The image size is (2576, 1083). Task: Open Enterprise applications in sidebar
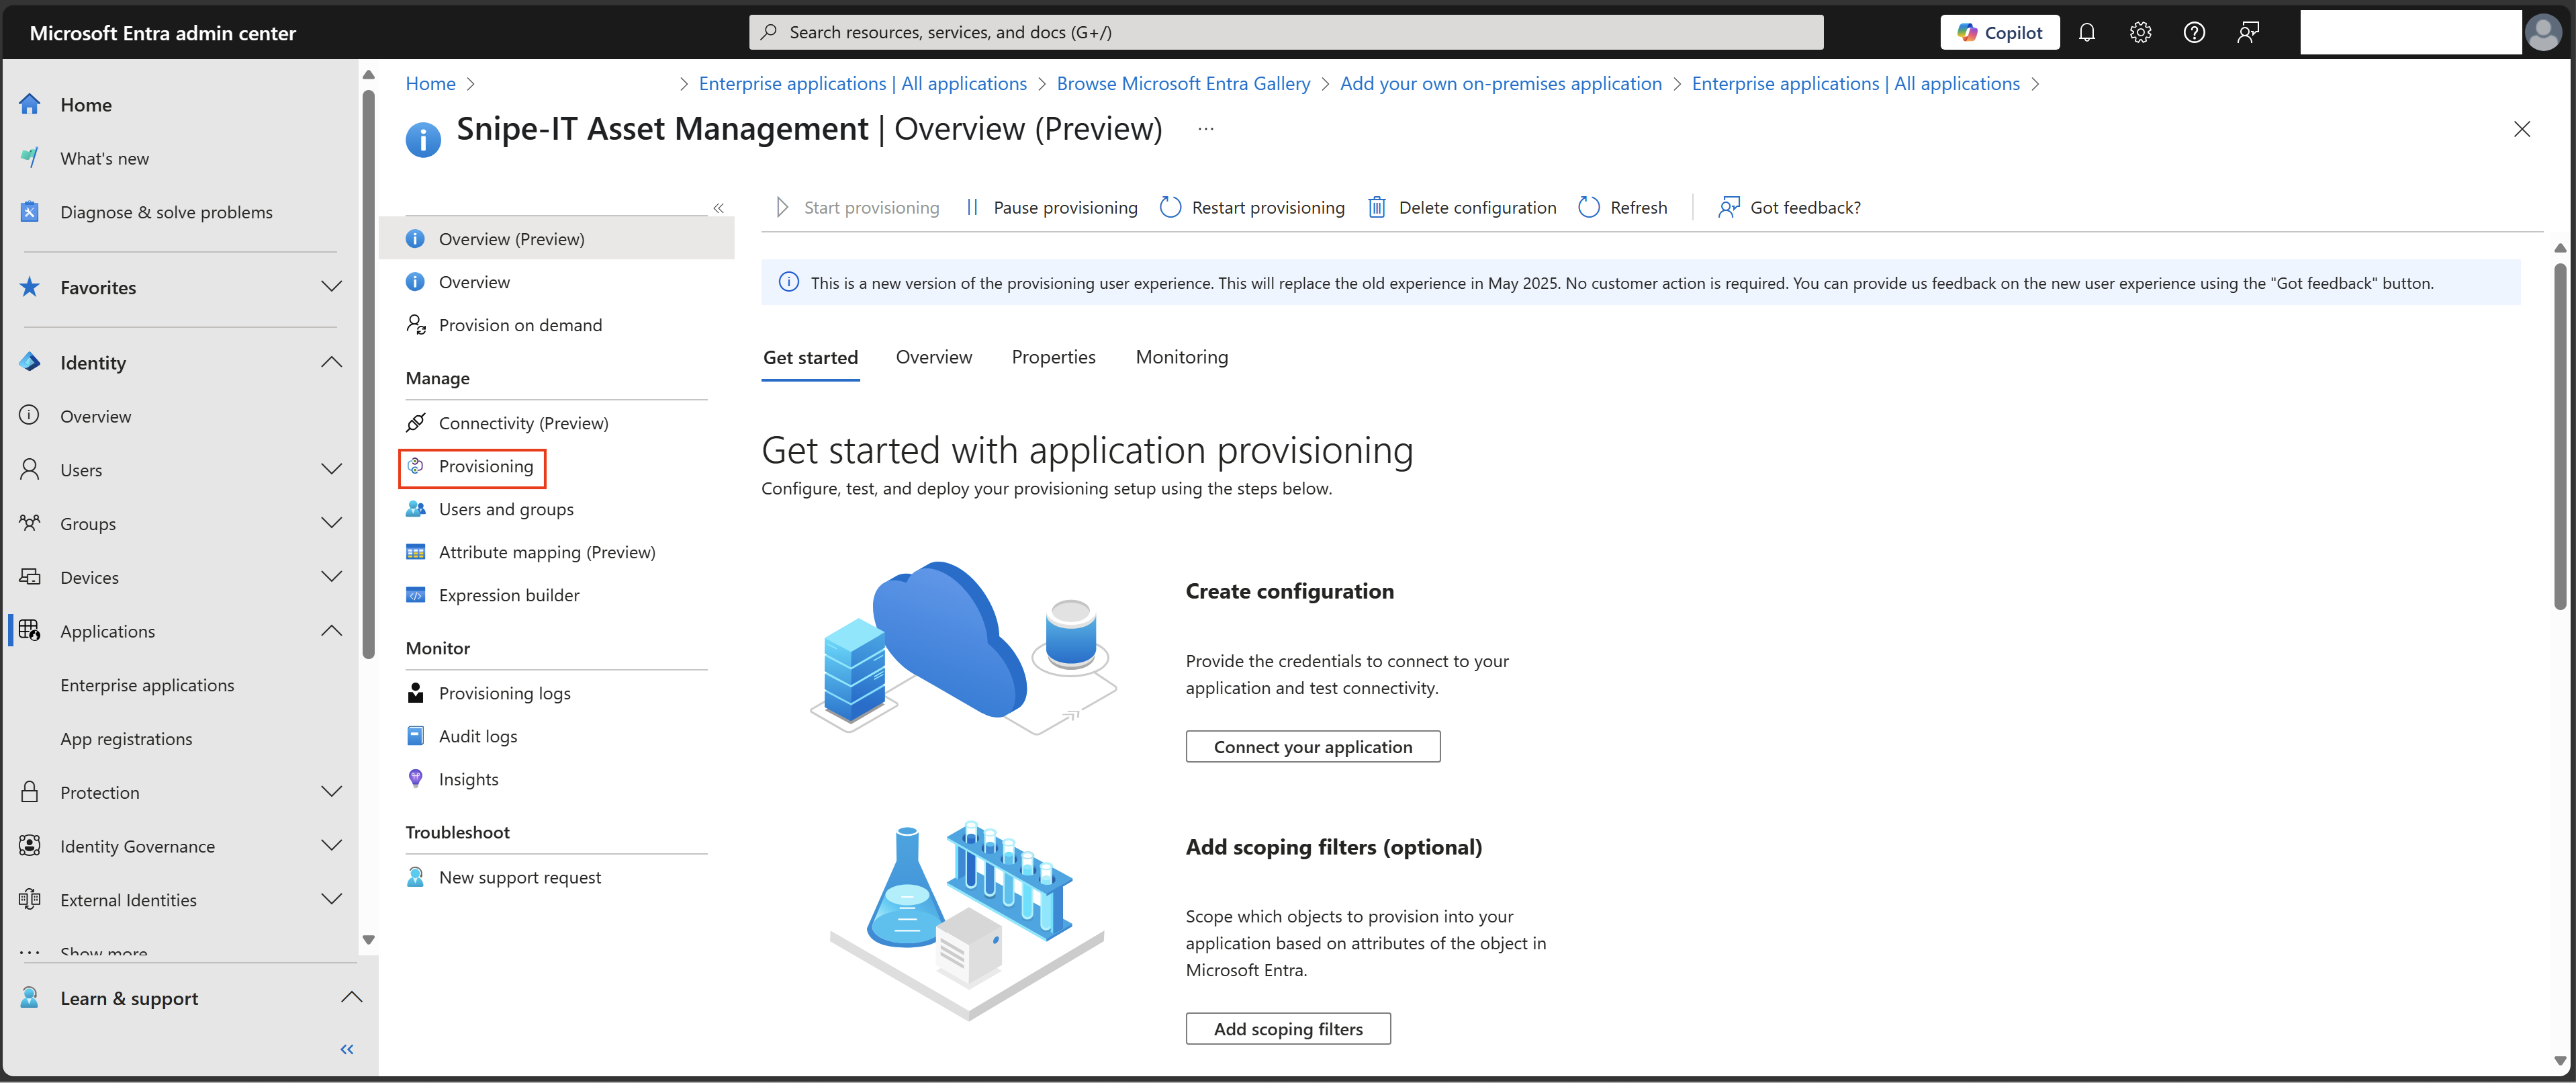tap(147, 685)
